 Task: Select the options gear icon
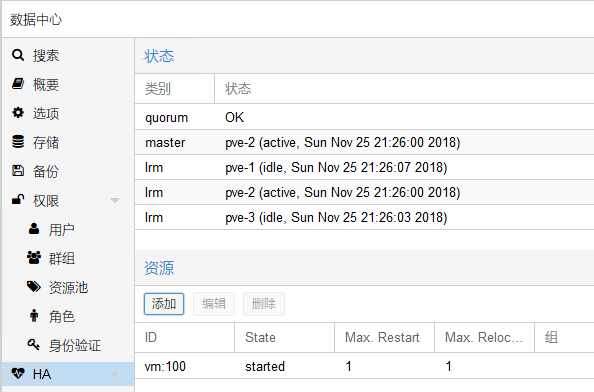(18, 112)
